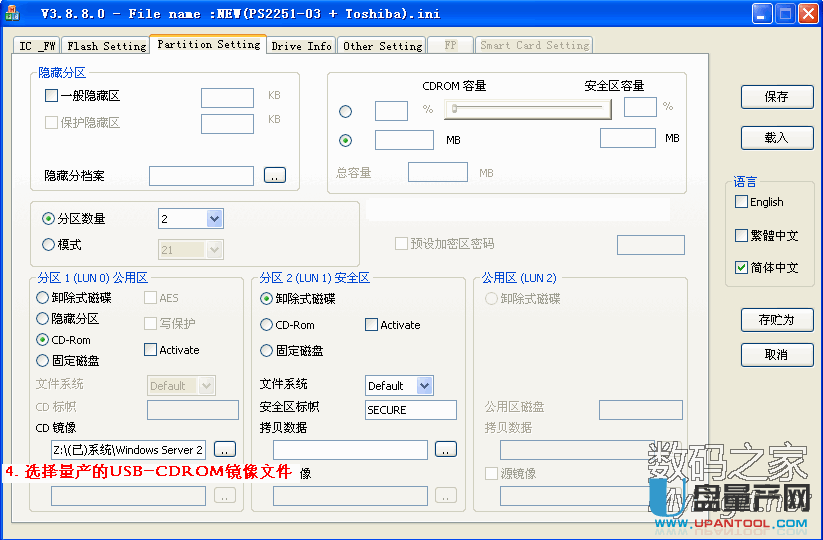Screen dimensions: 823x540
Task: Select 固定磁盘 radio for 分区 2 LUN 1
Action: click(x=267, y=350)
